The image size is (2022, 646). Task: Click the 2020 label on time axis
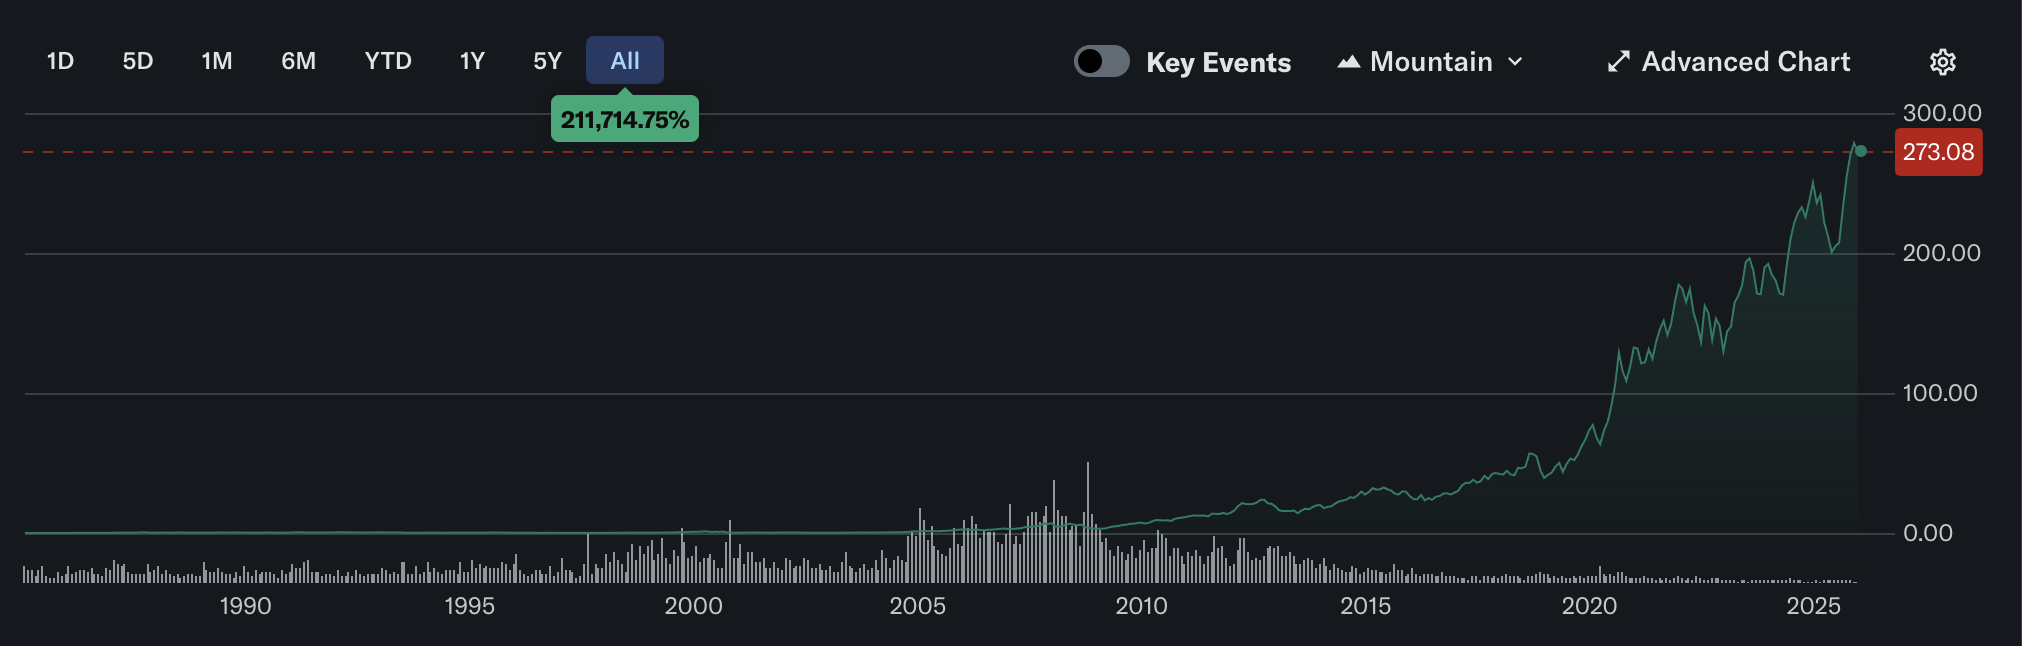1589,606
